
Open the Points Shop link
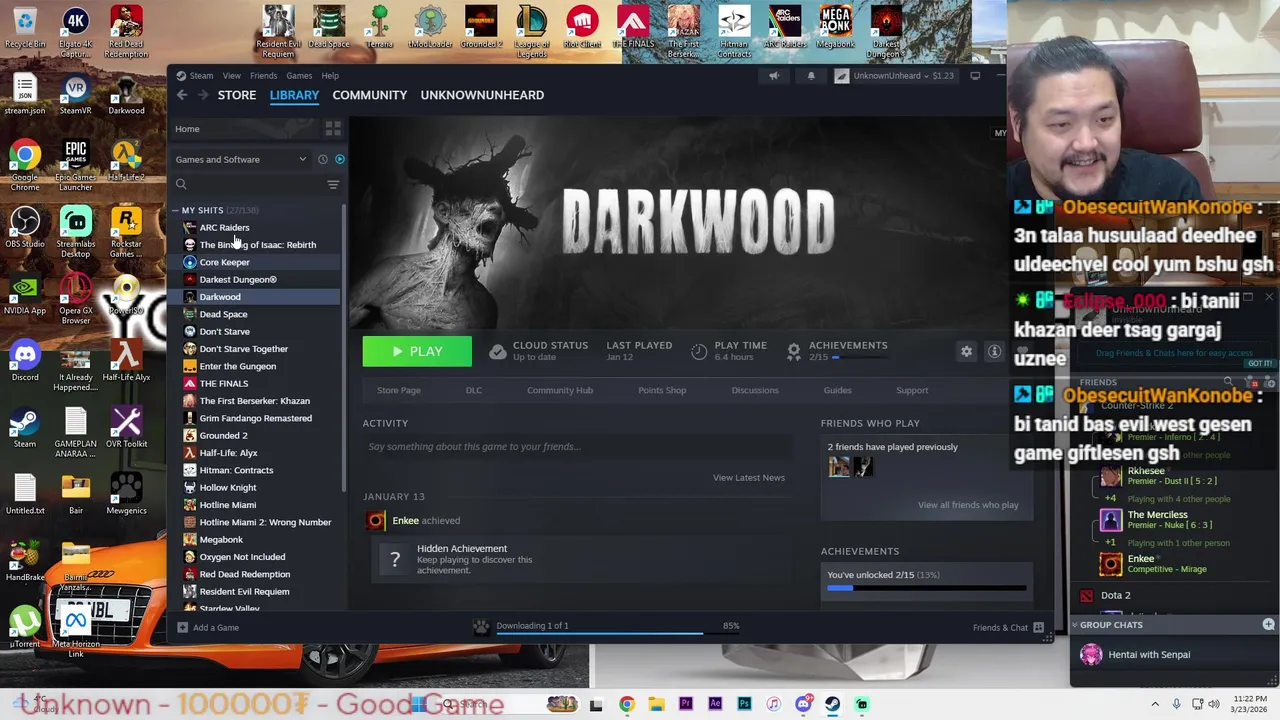(662, 390)
